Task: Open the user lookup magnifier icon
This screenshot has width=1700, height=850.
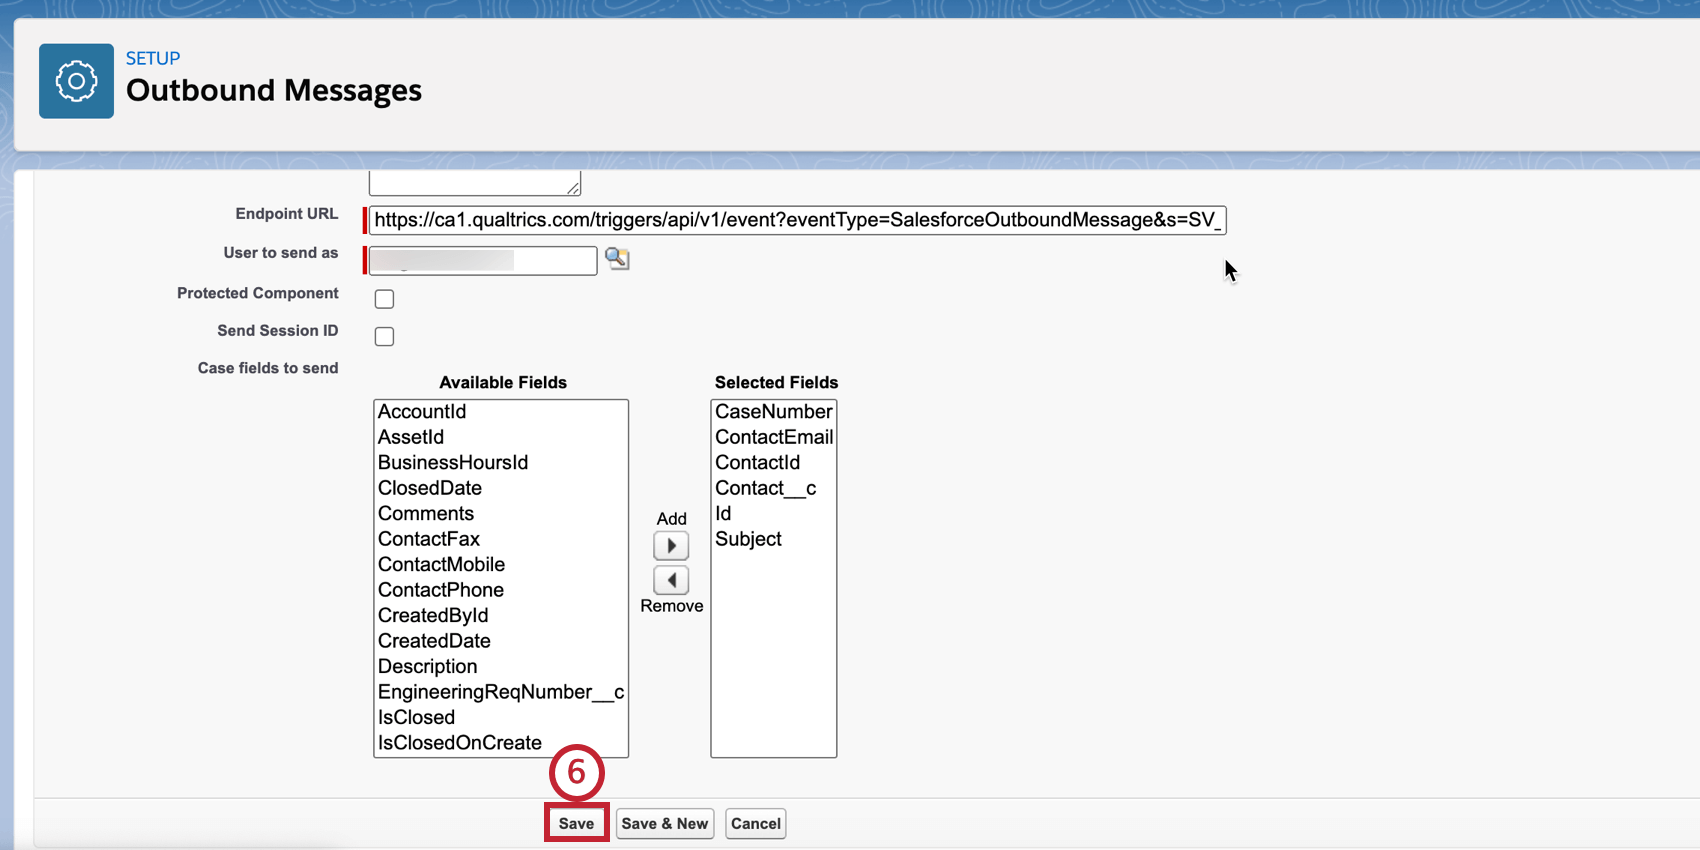Action: tap(617, 259)
